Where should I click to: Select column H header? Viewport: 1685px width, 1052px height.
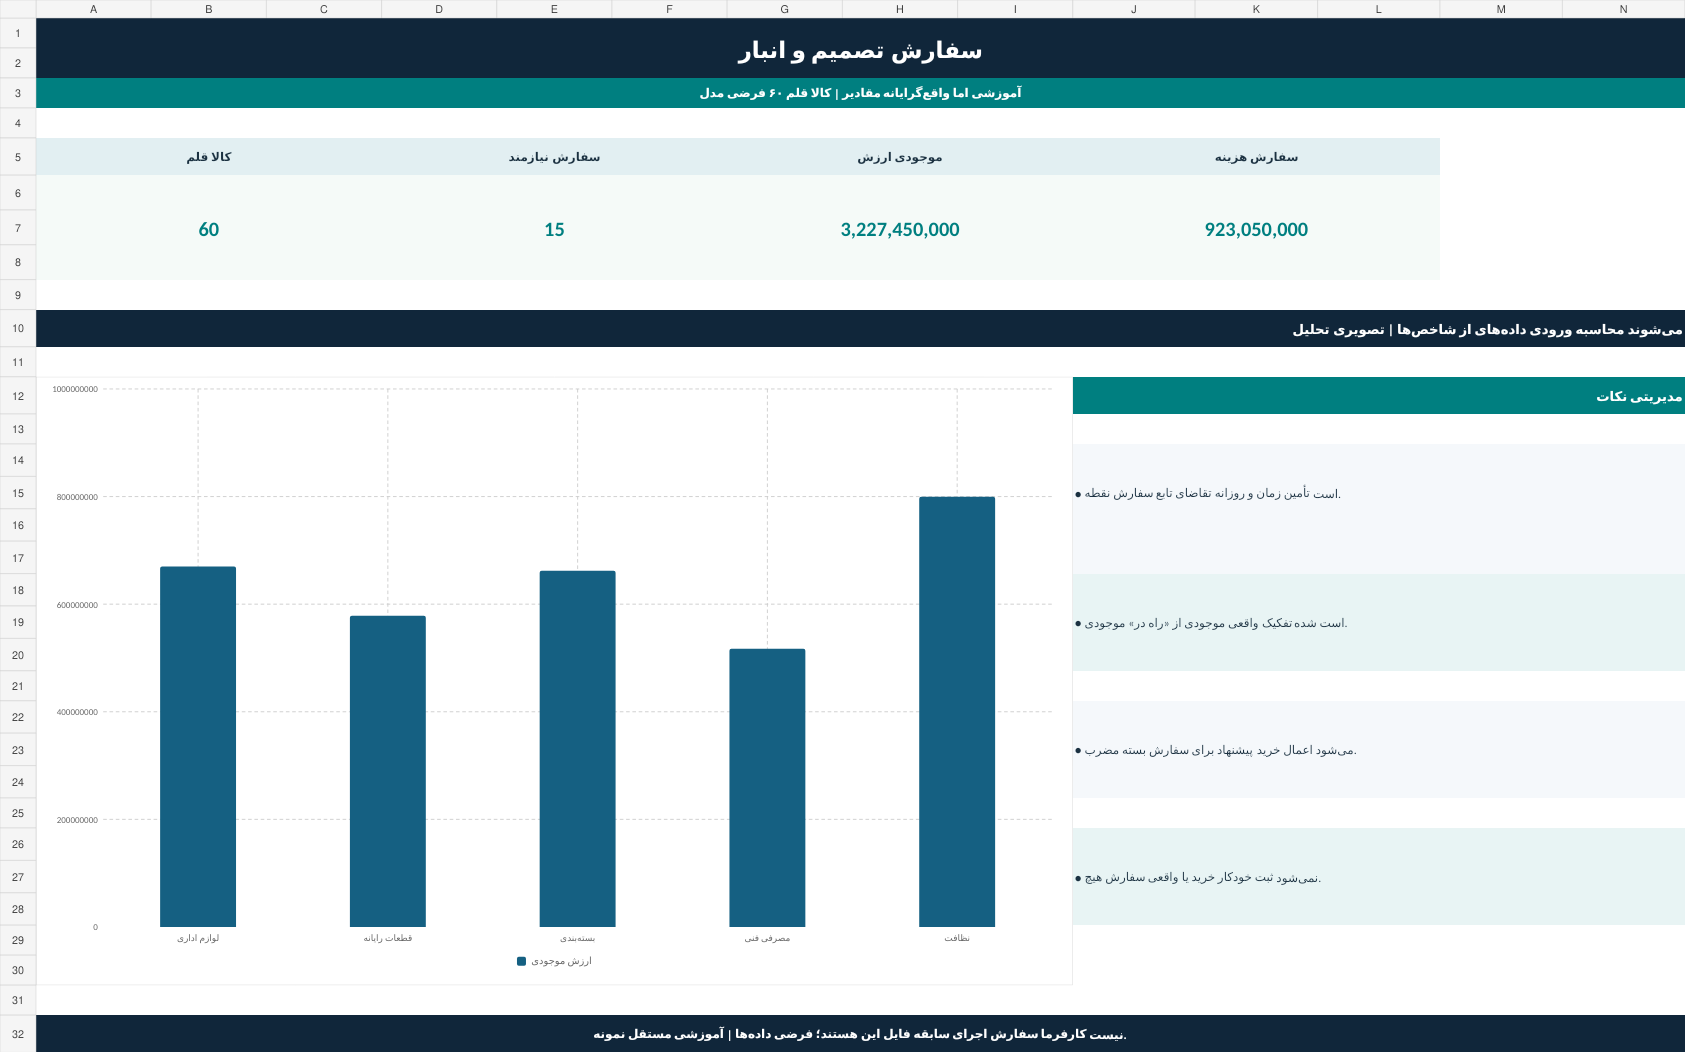900,9
